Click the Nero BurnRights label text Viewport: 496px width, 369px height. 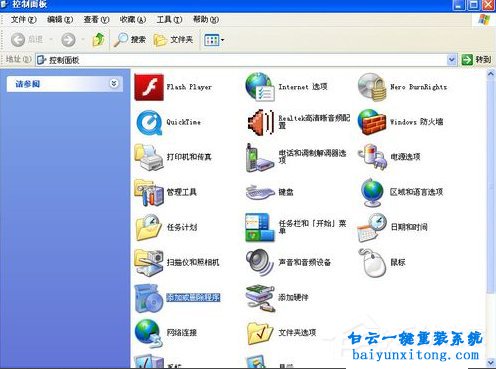tap(418, 87)
